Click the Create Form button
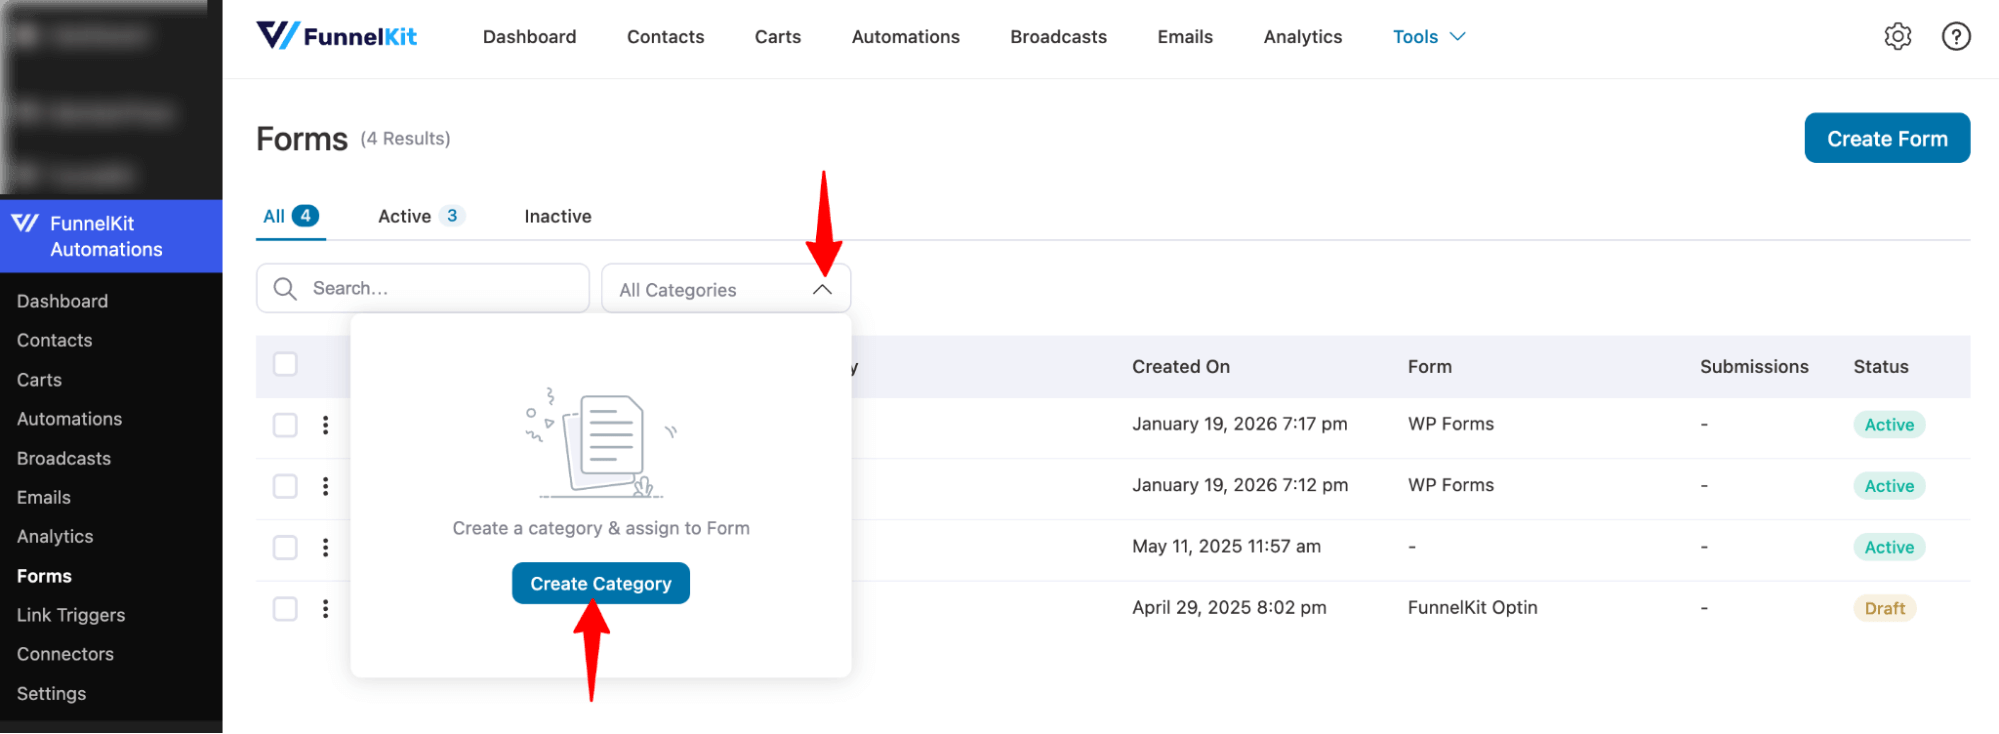The image size is (1999, 734). pos(1887,138)
